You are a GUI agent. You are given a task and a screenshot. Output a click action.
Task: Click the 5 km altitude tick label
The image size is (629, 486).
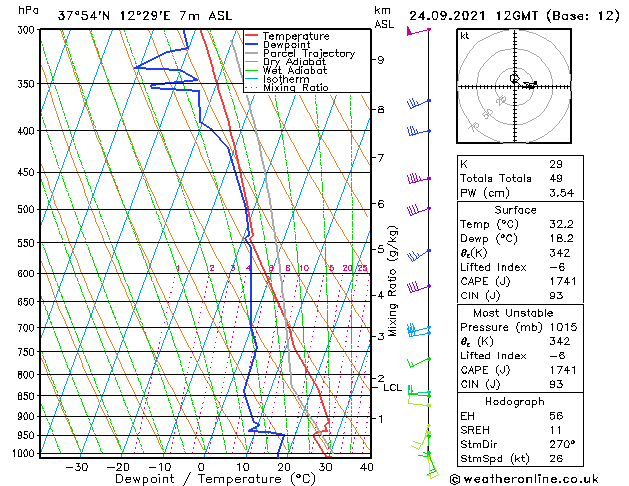(x=381, y=249)
